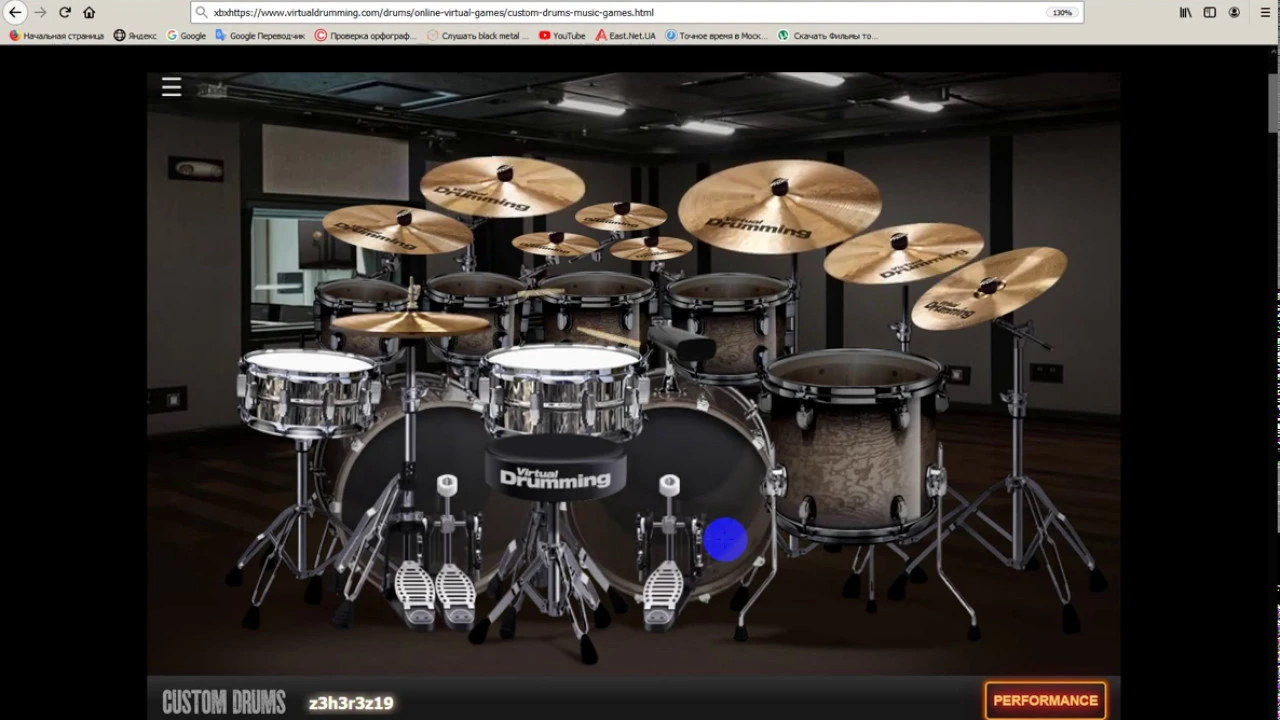Open the Начальная страница bookmark
Viewport: 1280px width, 720px height.
56,35
